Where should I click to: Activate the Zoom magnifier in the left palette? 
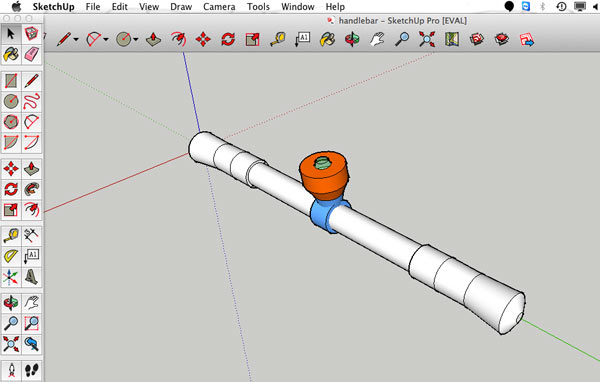[11, 323]
